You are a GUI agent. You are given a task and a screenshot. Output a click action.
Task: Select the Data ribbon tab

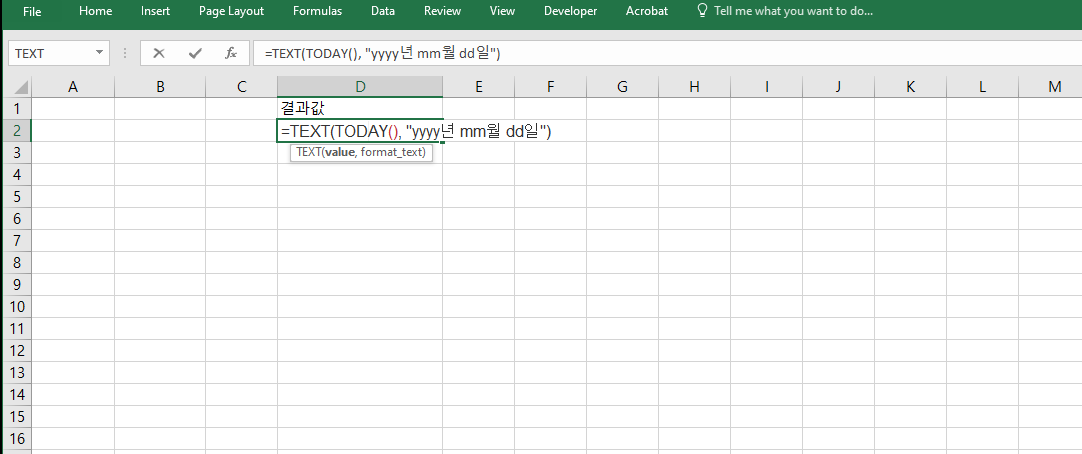tap(383, 11)
